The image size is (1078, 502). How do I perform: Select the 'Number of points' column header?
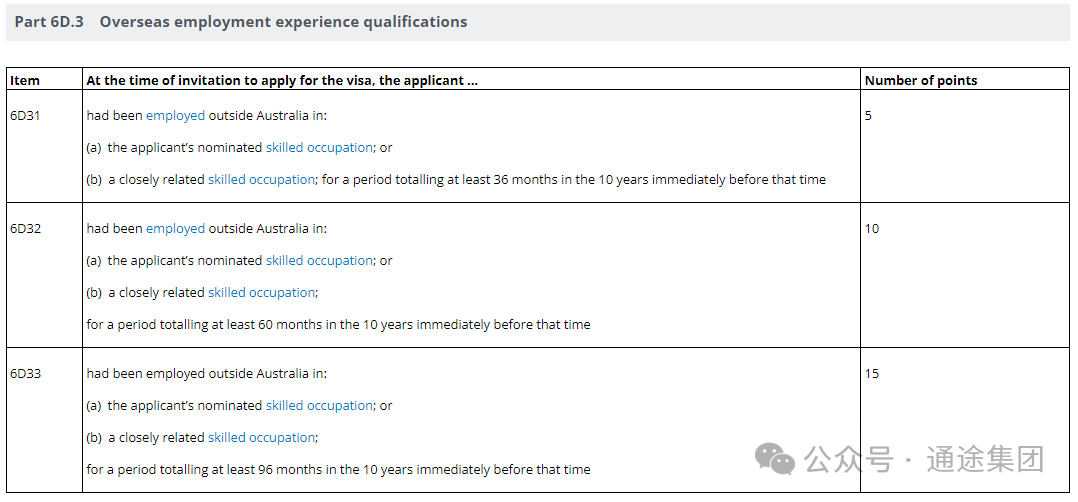pyautogui.click(x=920, y=80)
